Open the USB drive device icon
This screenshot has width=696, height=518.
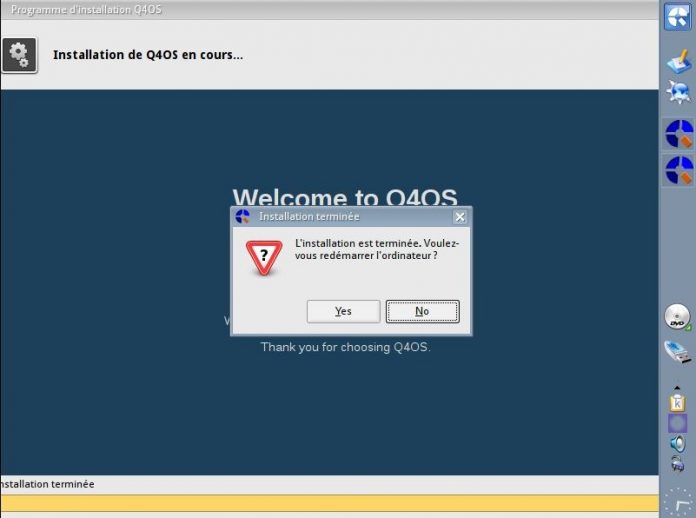[678, 352]
